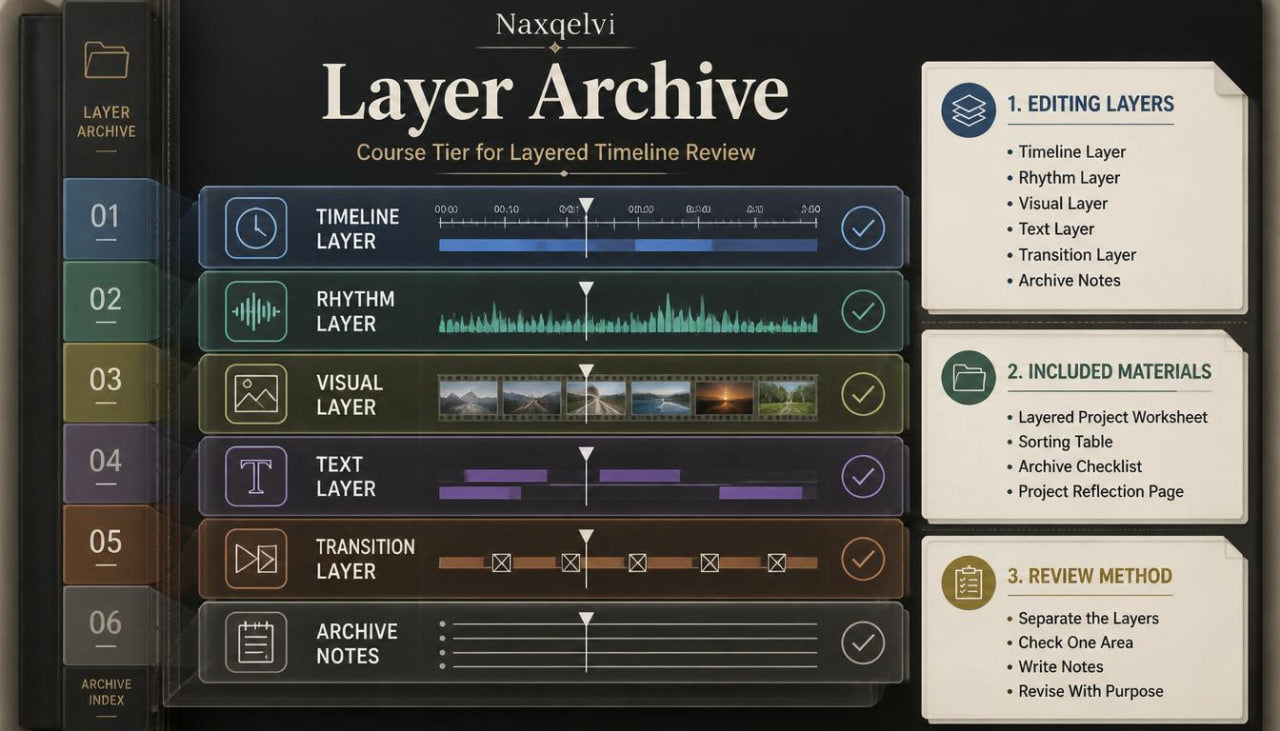The width and height of the screenshot is (1280, 731).
Task: Click the upper-left purple Text Layer clip
Action: click(506, 476)
